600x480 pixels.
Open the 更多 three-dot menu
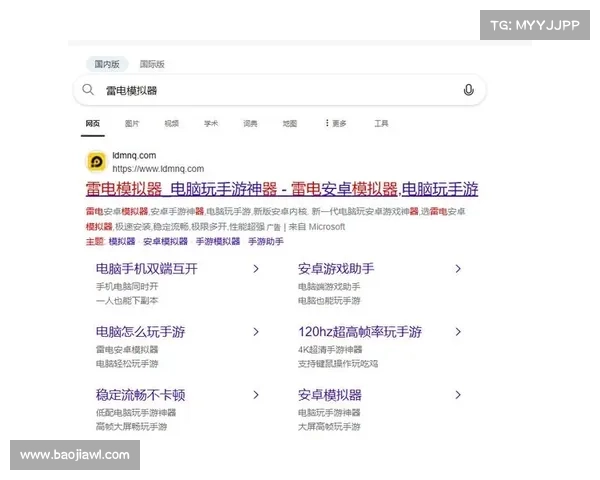pyautogui.click(x=335, y=123)
